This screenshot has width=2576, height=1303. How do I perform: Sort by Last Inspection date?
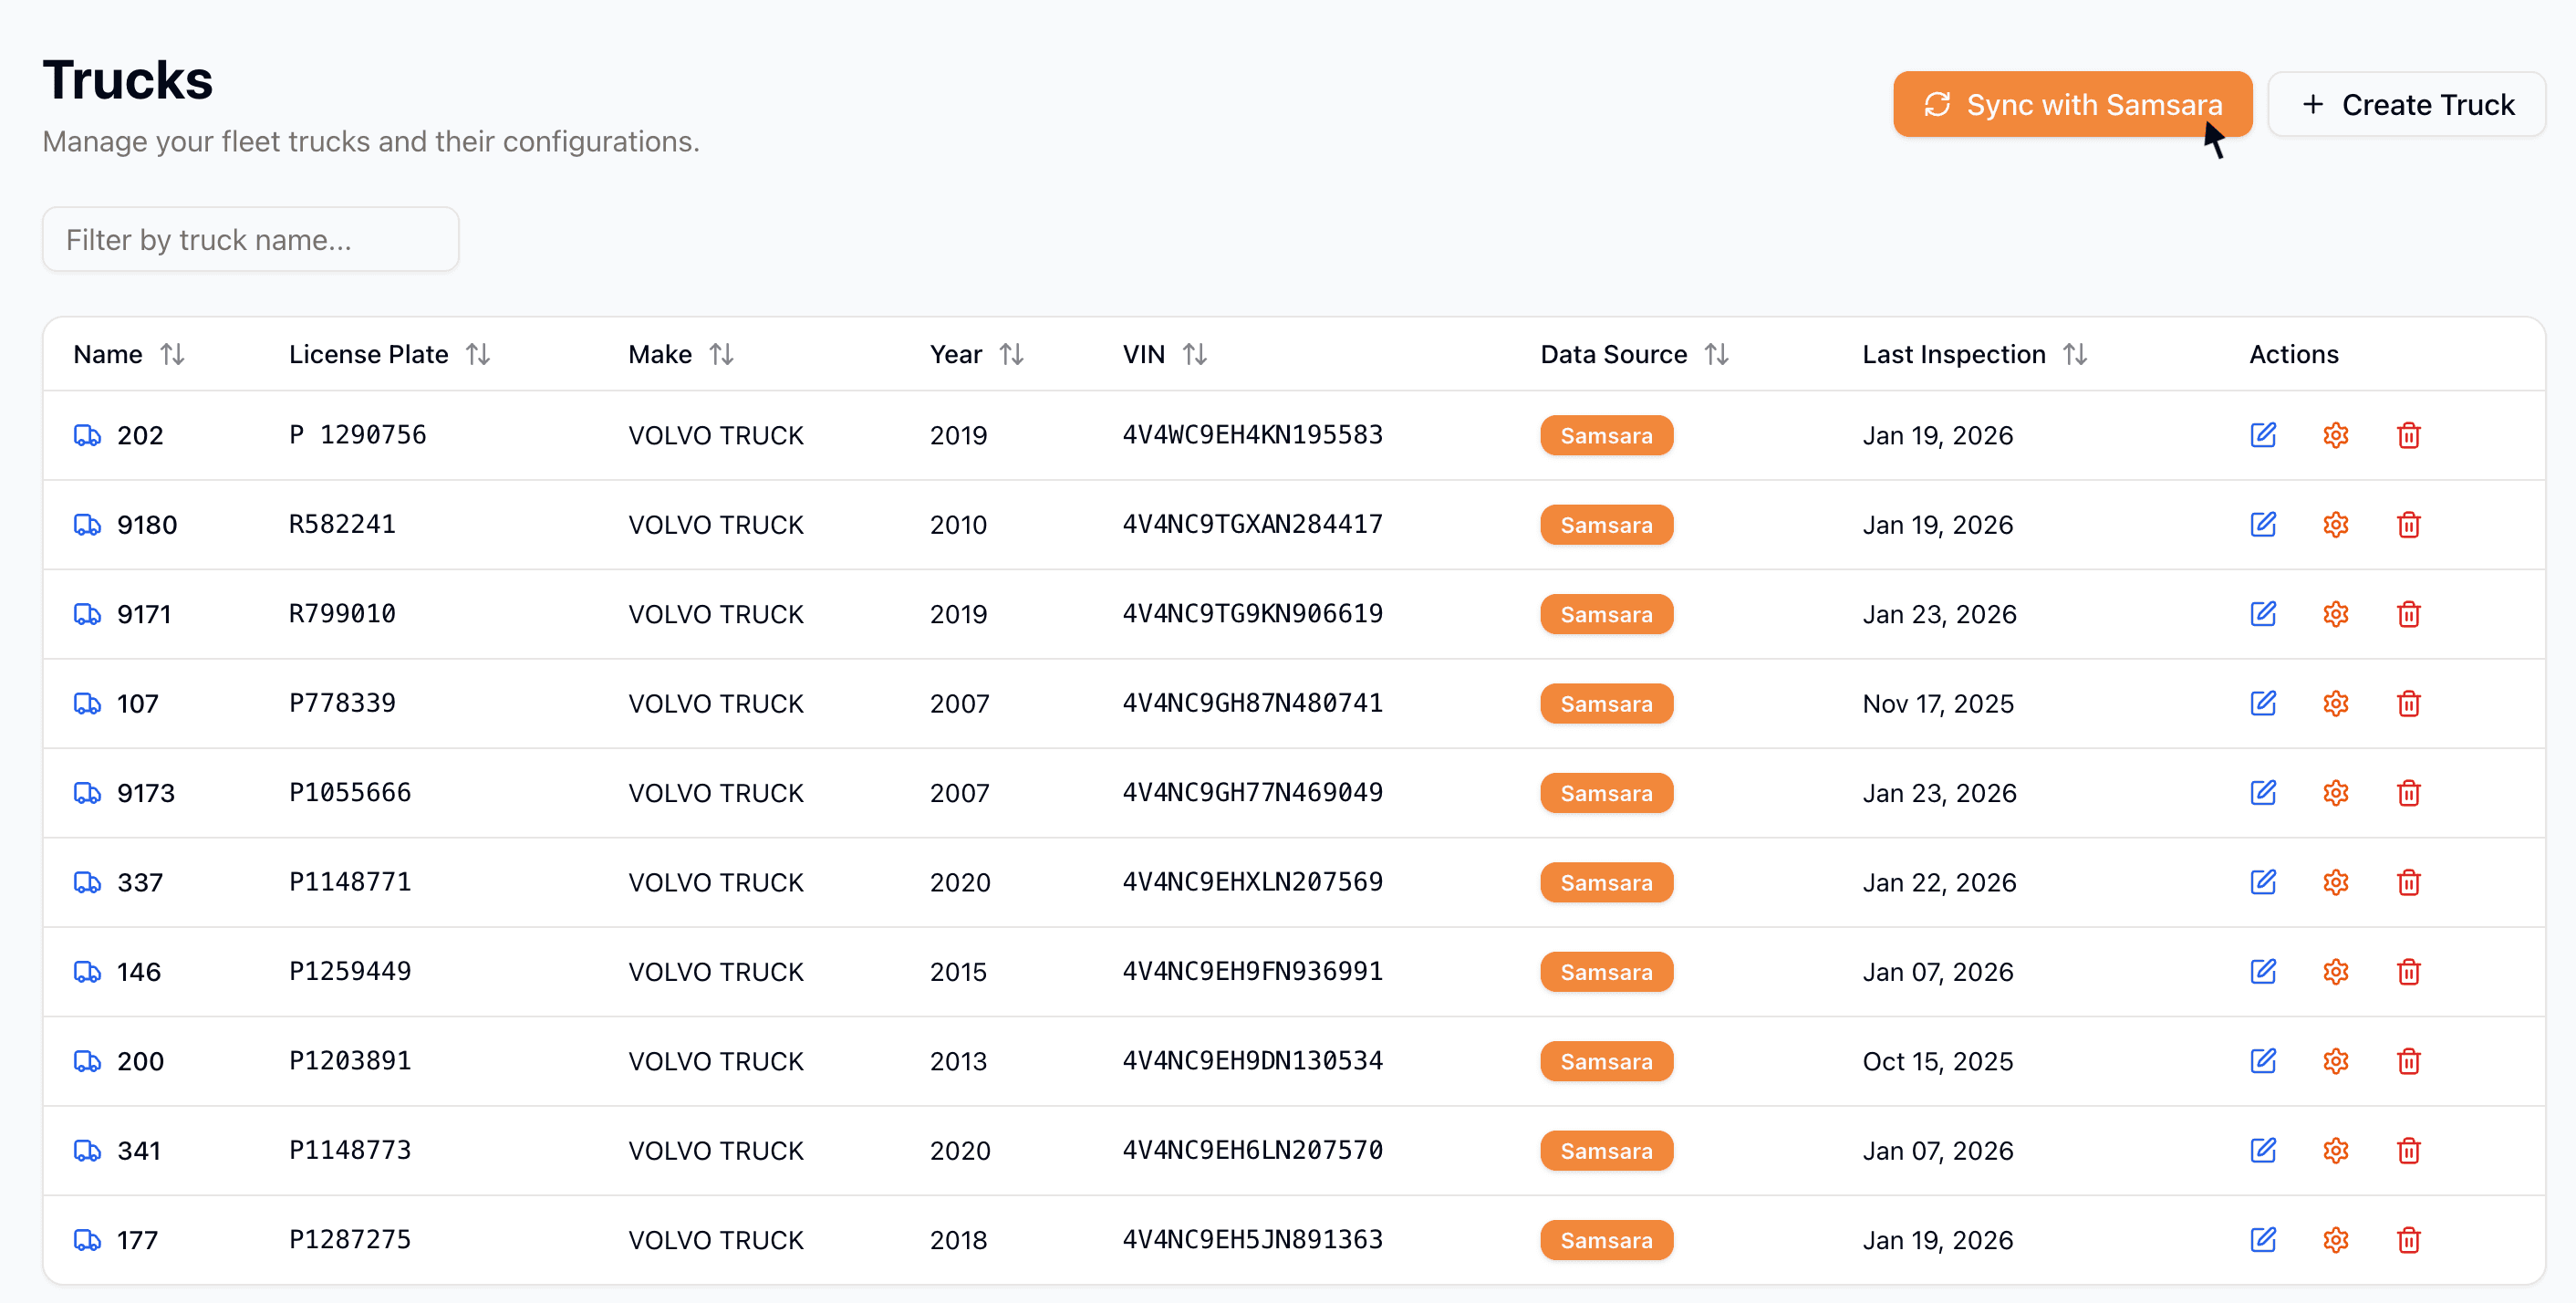coord(2074,354)
